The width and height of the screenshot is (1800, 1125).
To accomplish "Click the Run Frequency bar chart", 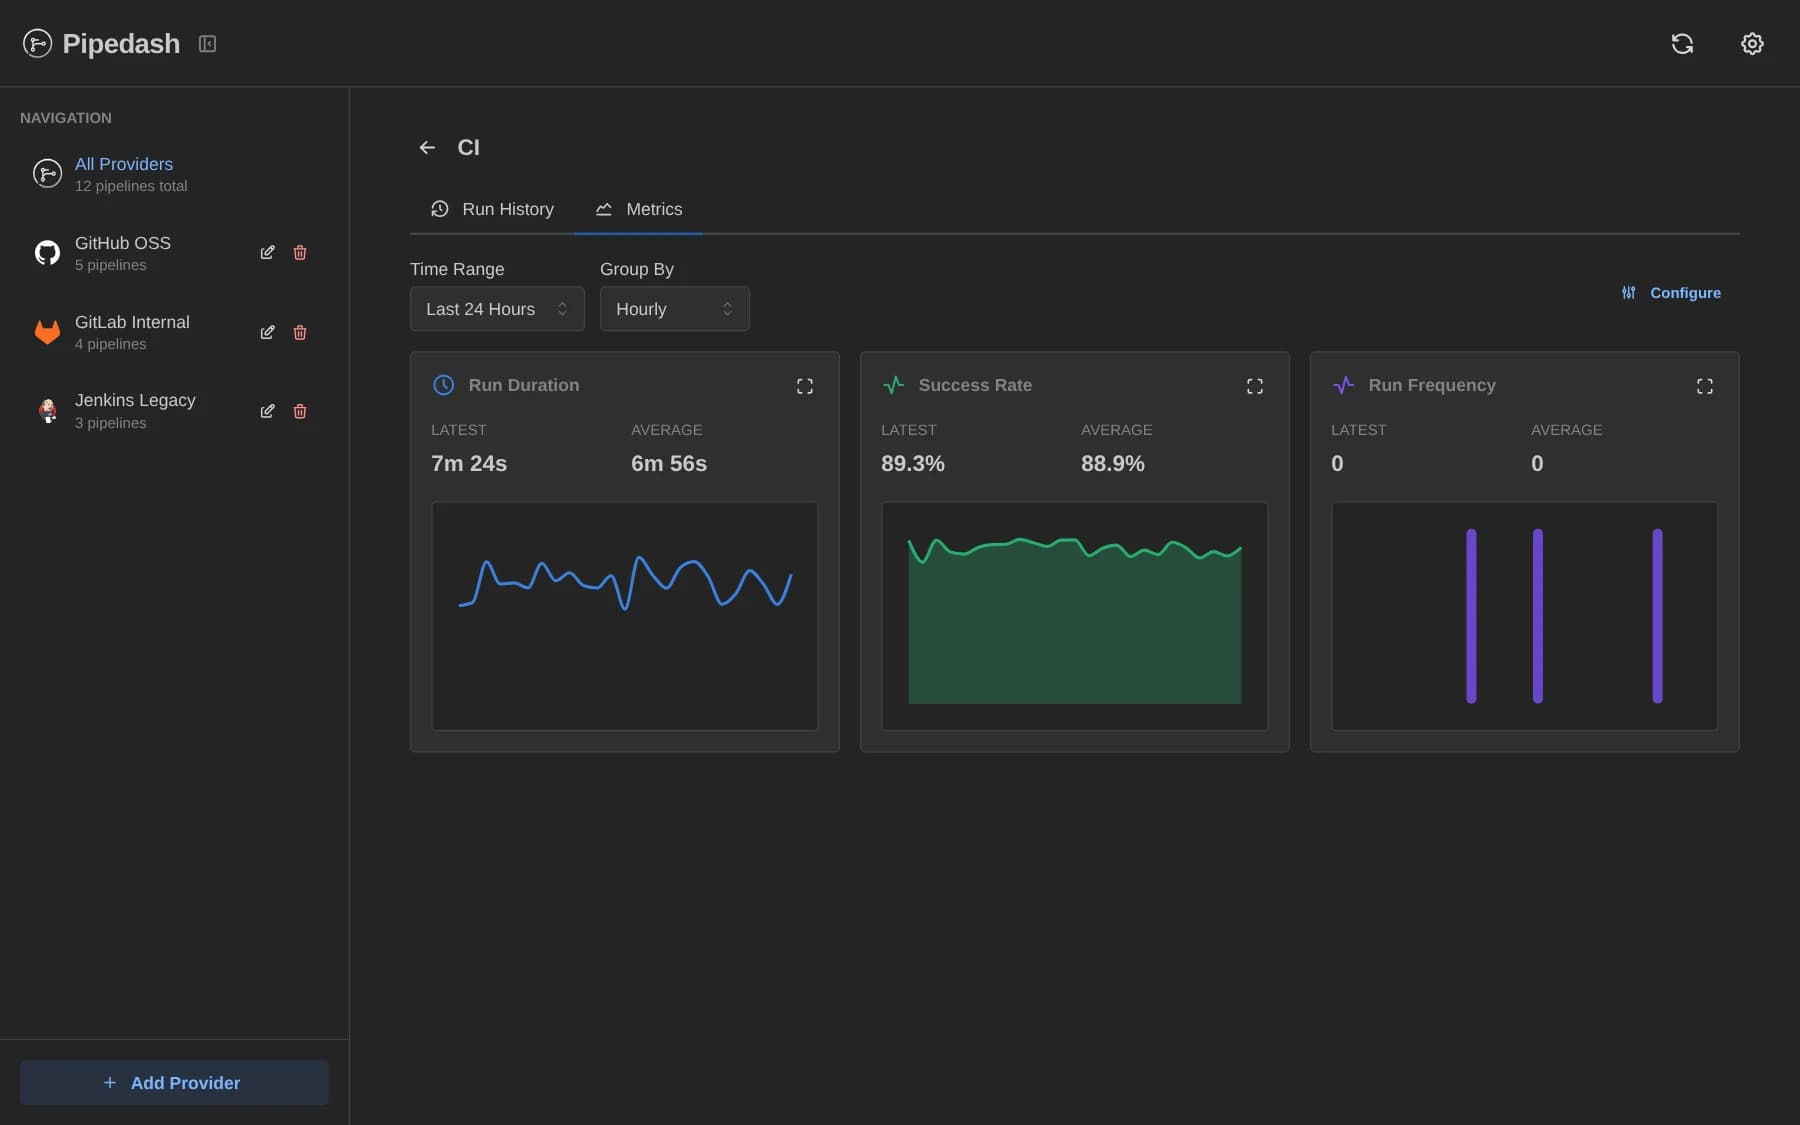I will [x=1525, y=616].
